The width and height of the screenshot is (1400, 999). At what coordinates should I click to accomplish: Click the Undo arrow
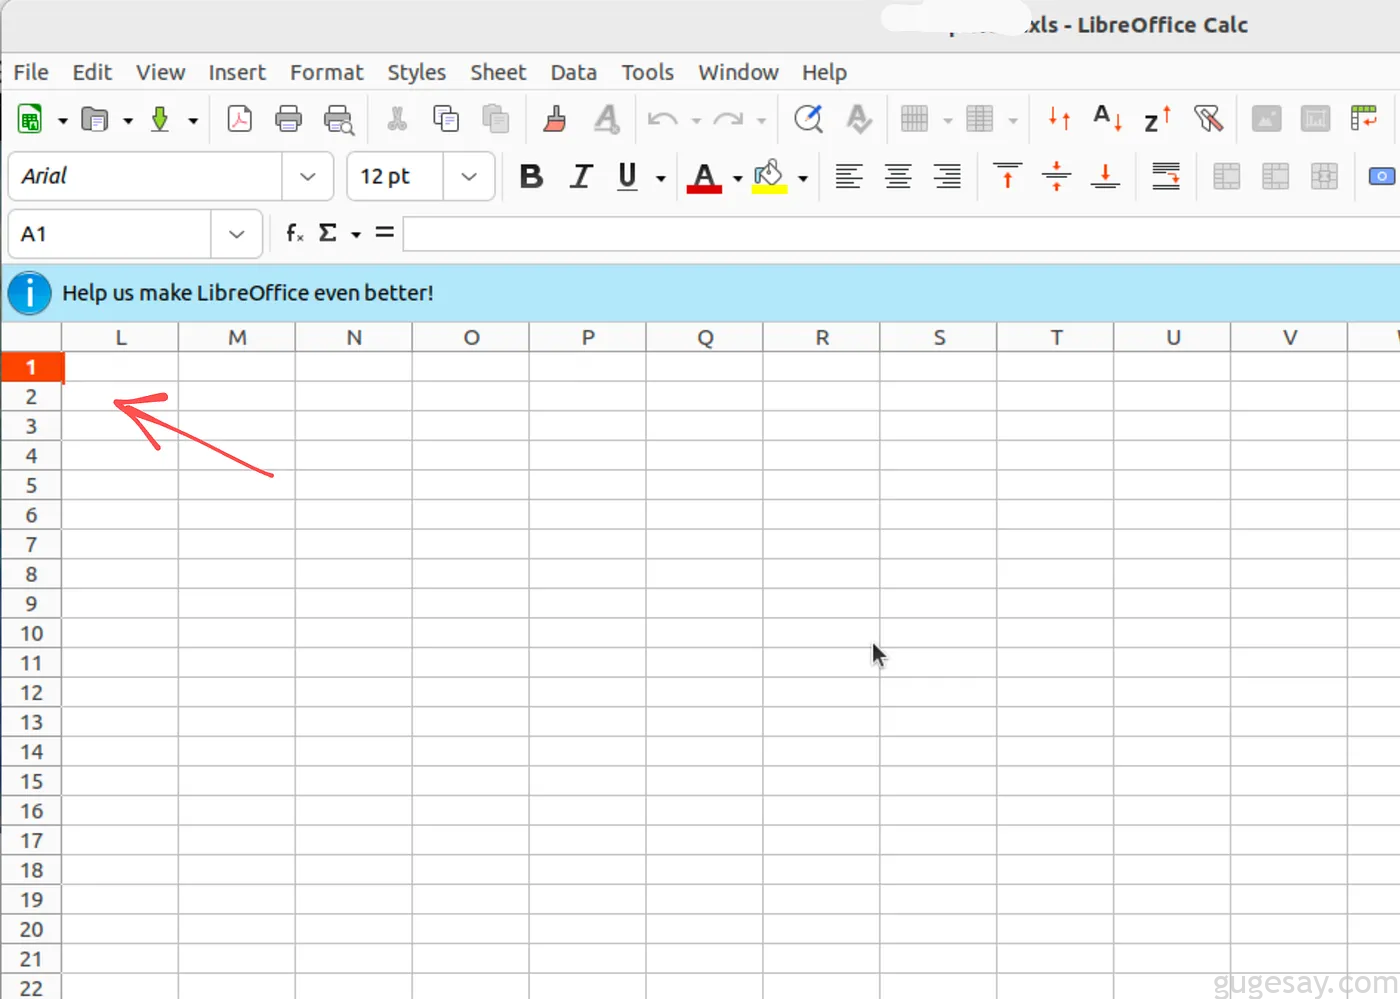click(662, 120)
